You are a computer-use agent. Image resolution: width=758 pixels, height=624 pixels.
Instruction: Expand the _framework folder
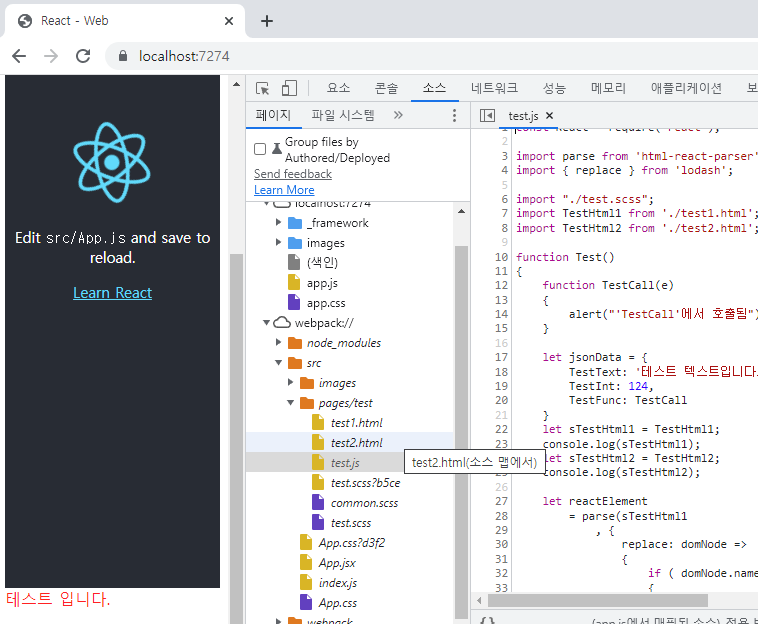[x=278, y=222]
